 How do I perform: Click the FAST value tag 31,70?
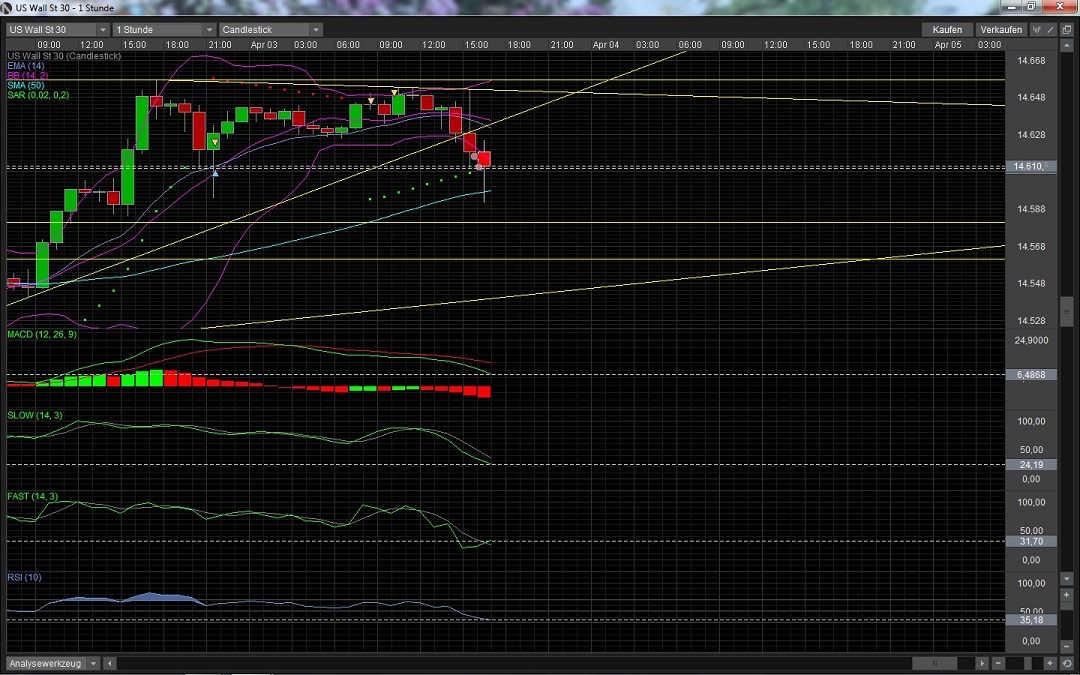1031,541
